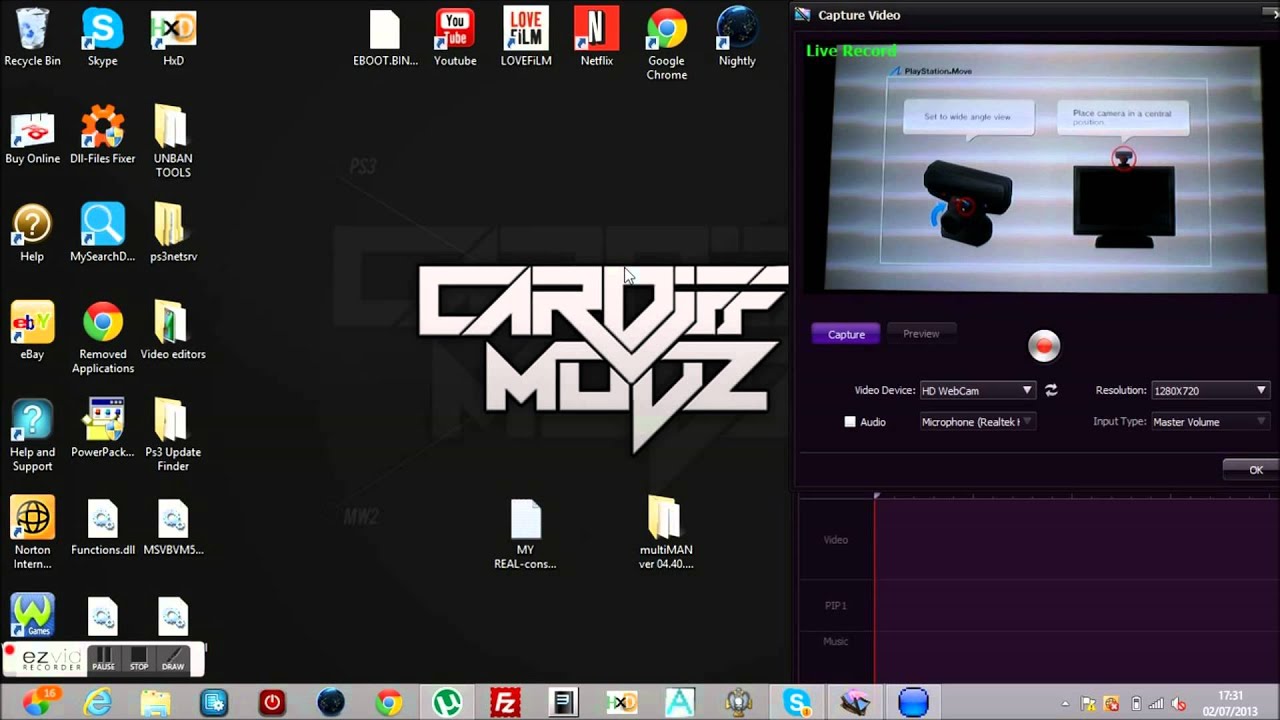The width and height of the screenshot is (1280, 720).
Task: Select the Ps3 Update Finder folder
Action: click(x=173, y=436)
